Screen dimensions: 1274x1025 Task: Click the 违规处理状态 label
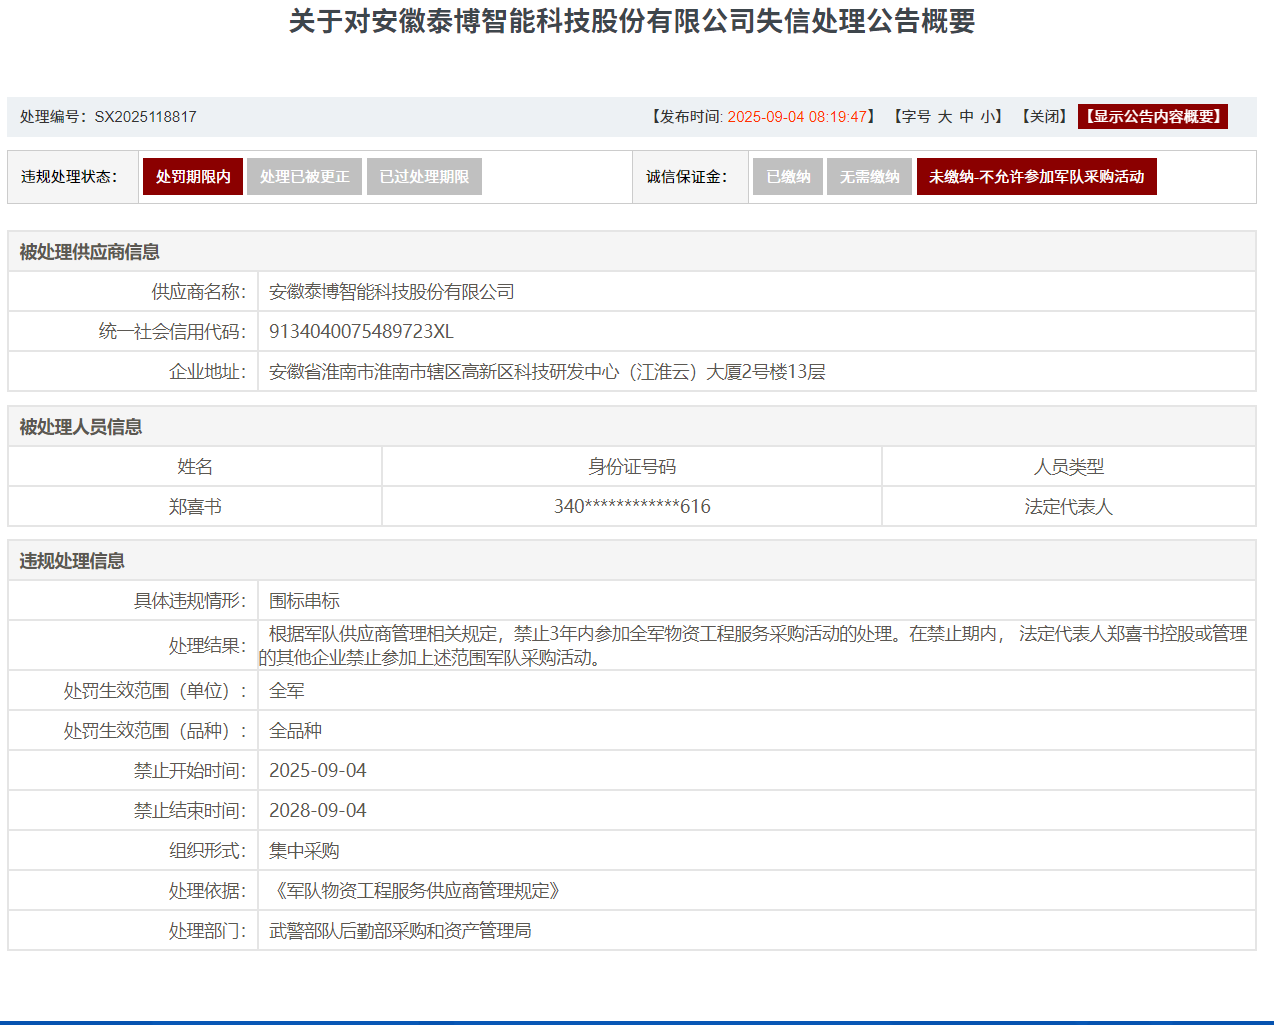[69, 177]
